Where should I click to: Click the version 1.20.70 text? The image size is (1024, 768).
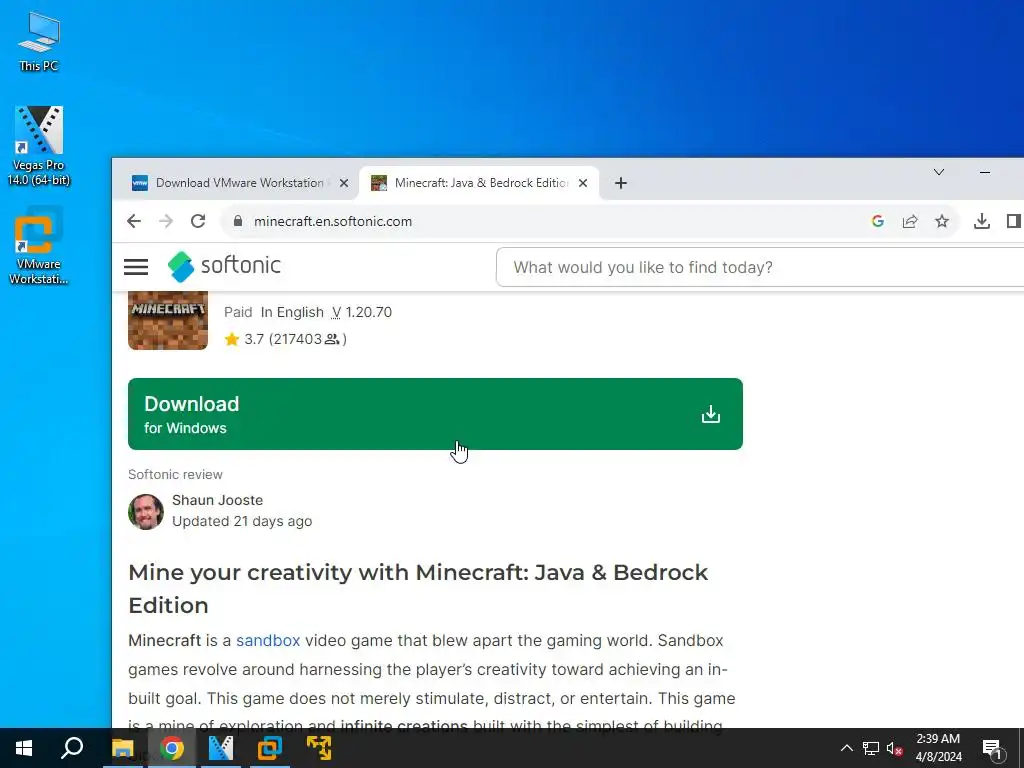362,312
